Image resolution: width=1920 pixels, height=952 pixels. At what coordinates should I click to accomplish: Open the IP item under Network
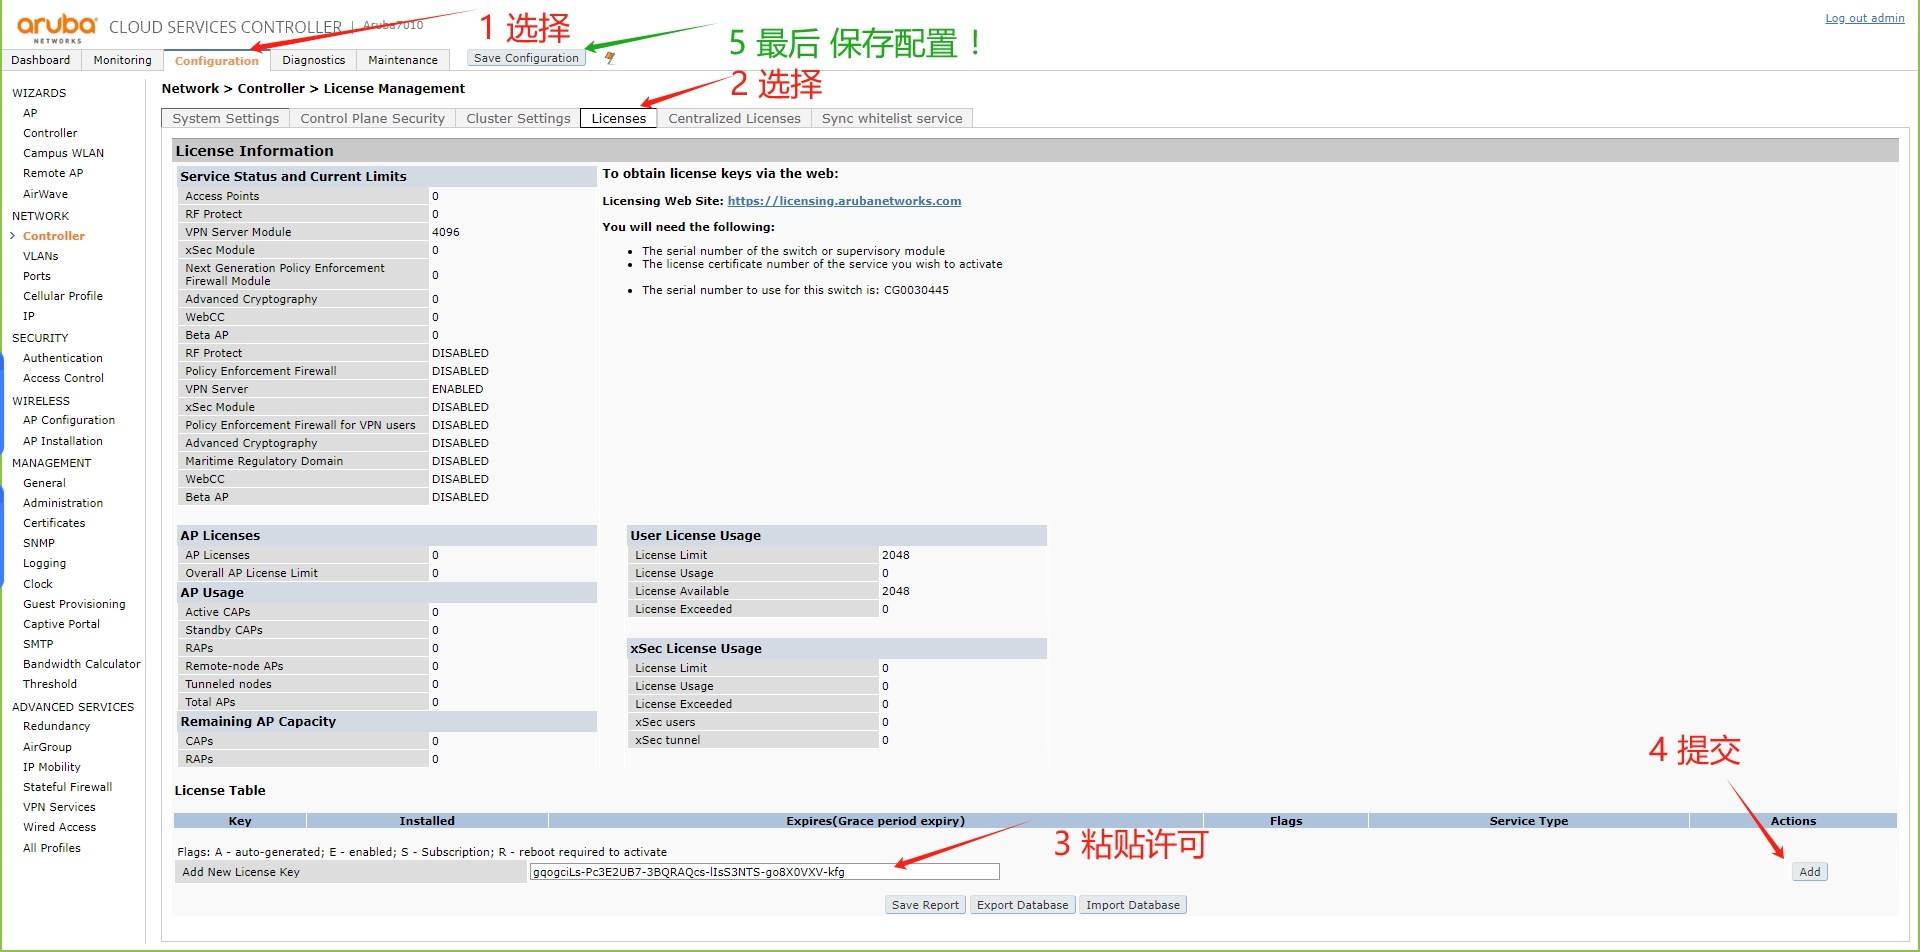pos(29,316)
